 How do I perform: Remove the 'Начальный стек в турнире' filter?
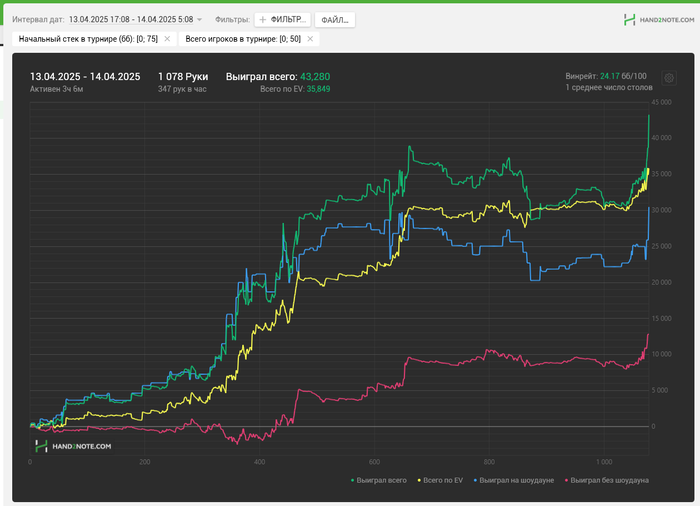pyautogui.click(x=167, y=39)
